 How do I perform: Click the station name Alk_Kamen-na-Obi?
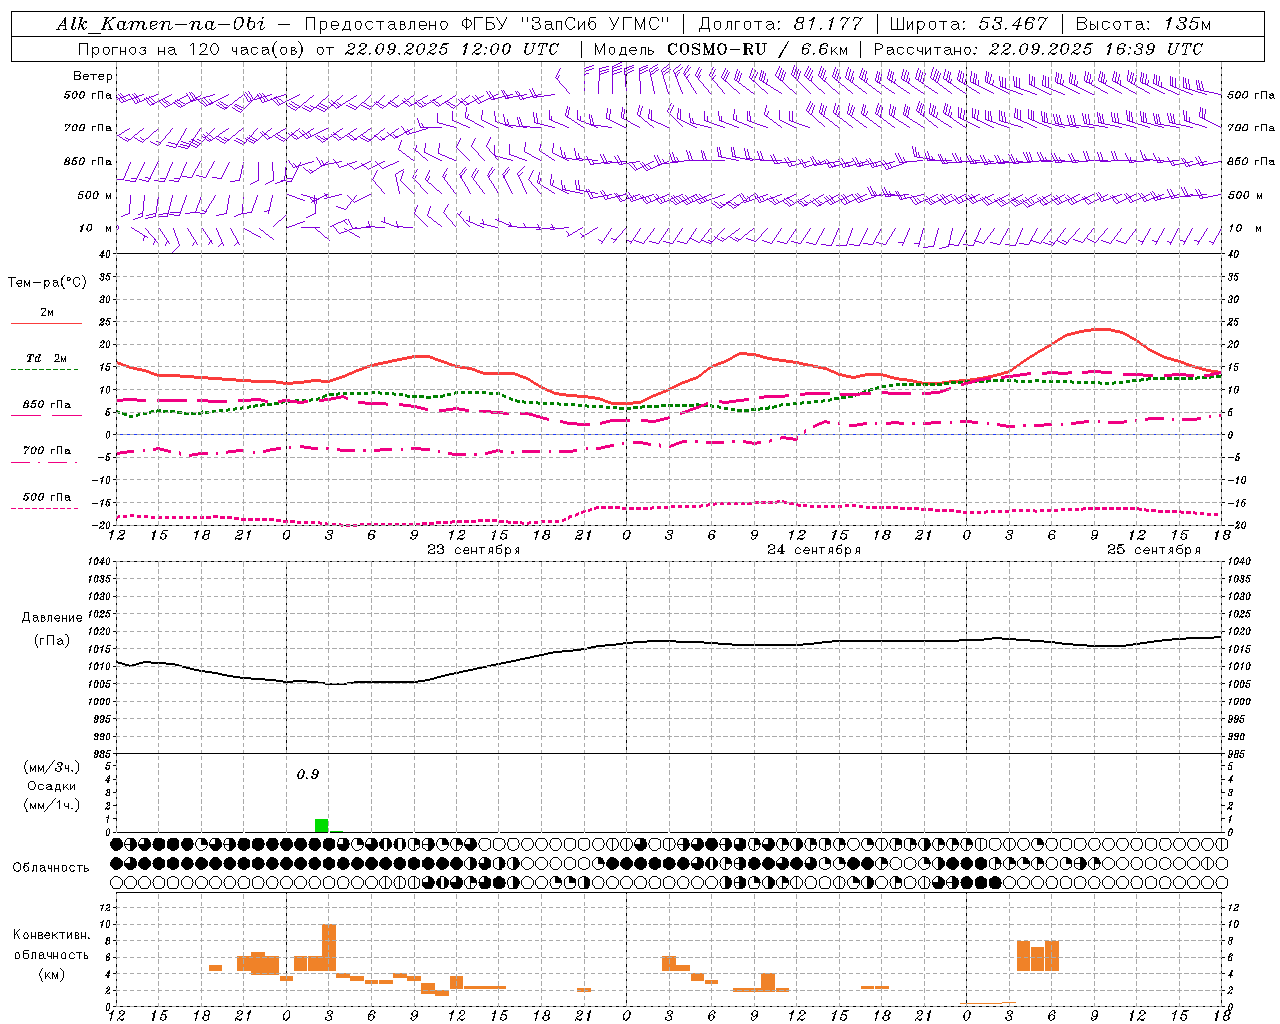coord(161,24)
